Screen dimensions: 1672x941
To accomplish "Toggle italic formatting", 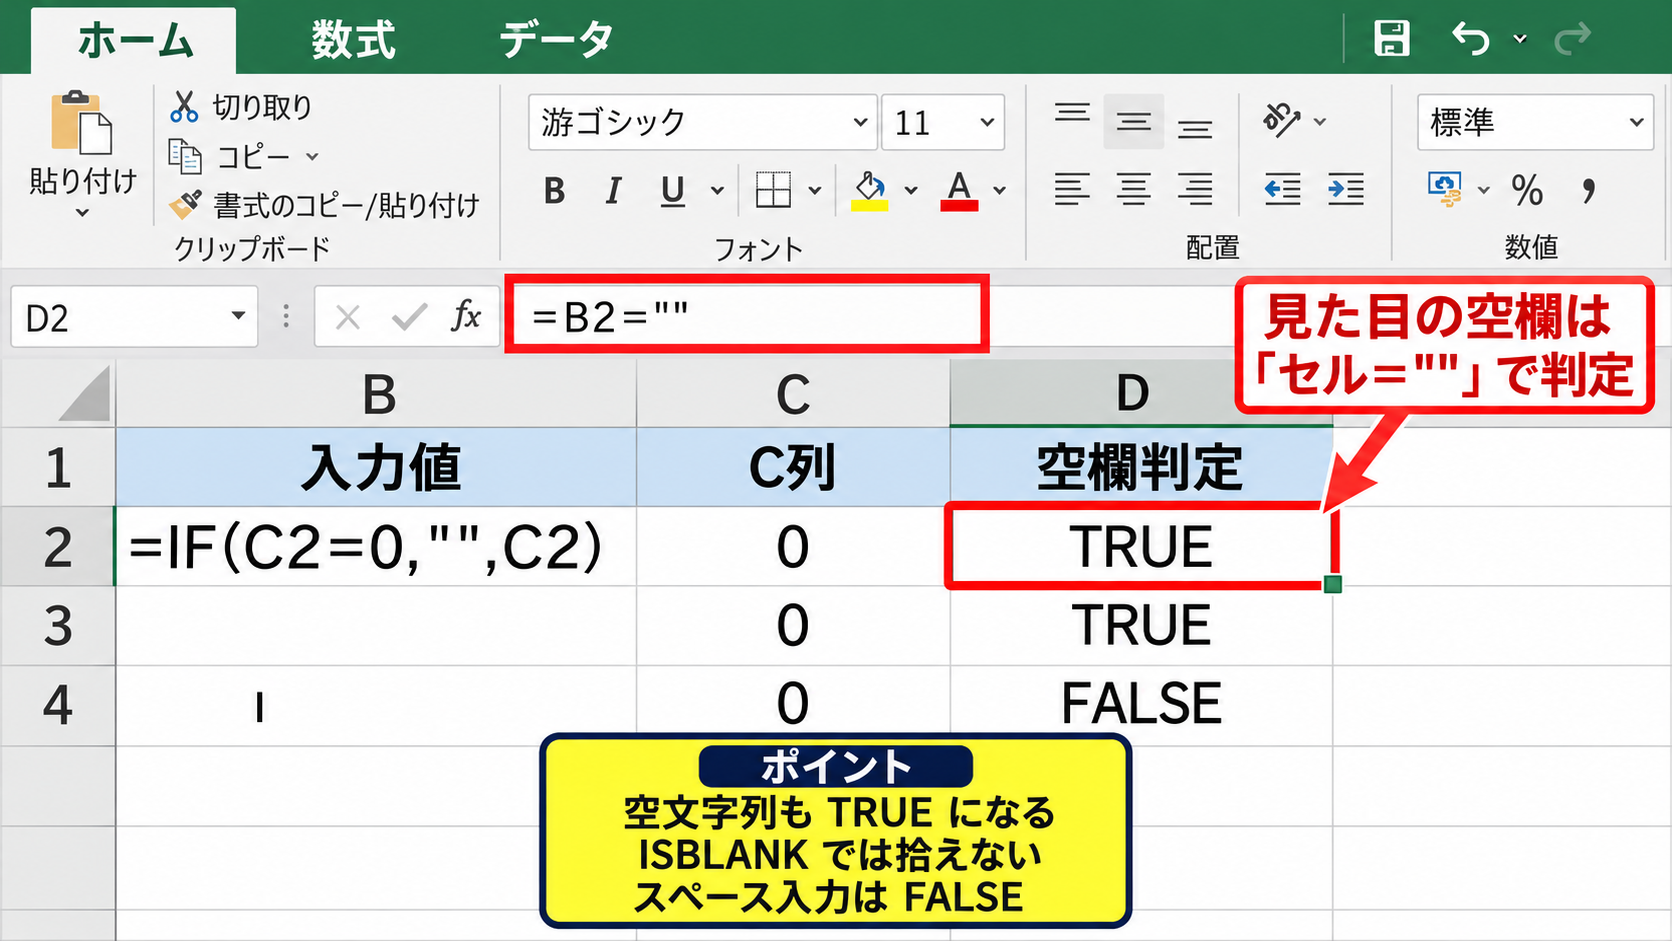I will tap(613, 190).
